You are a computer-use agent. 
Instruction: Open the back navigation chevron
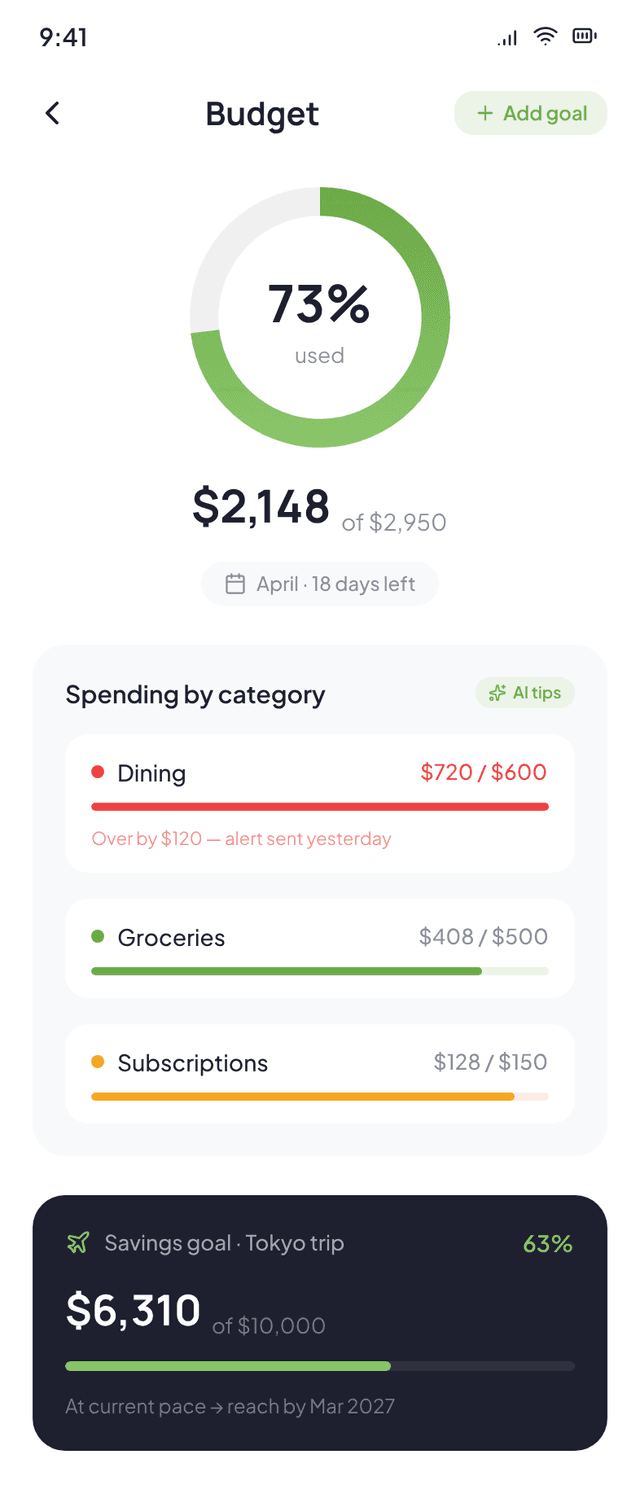click(x=52, y=113)
